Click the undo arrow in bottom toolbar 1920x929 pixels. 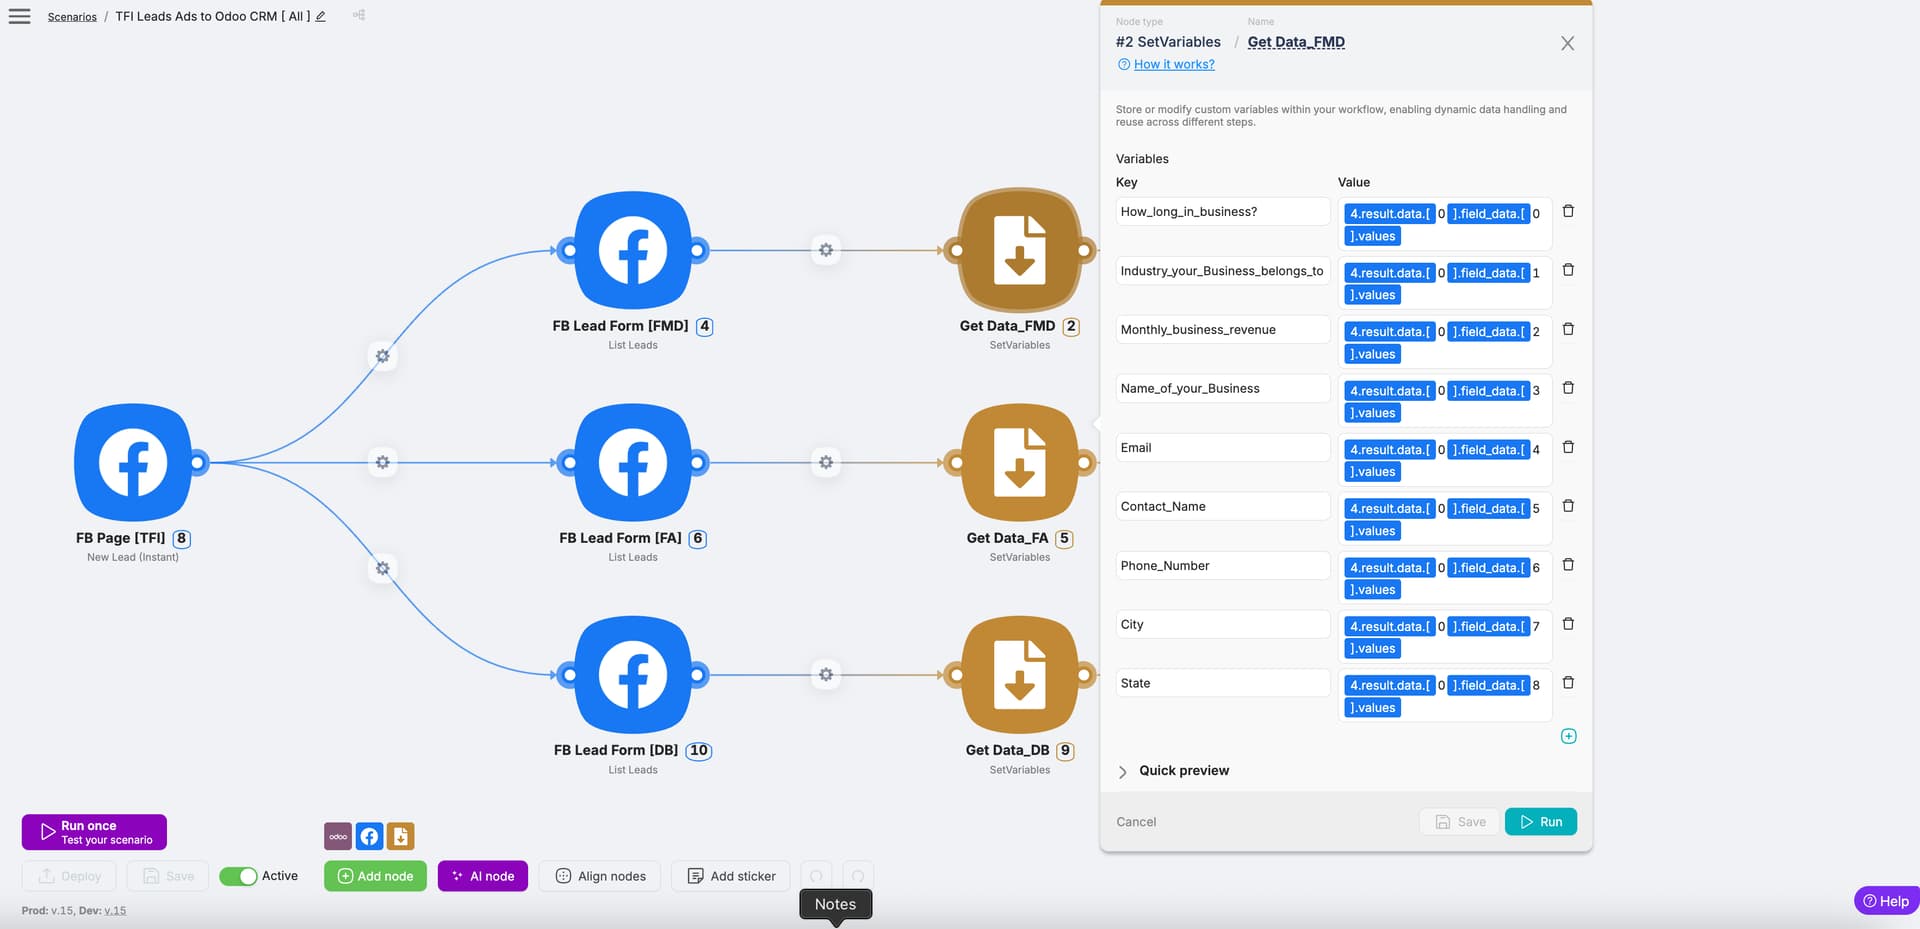click(x=816, y=876)
